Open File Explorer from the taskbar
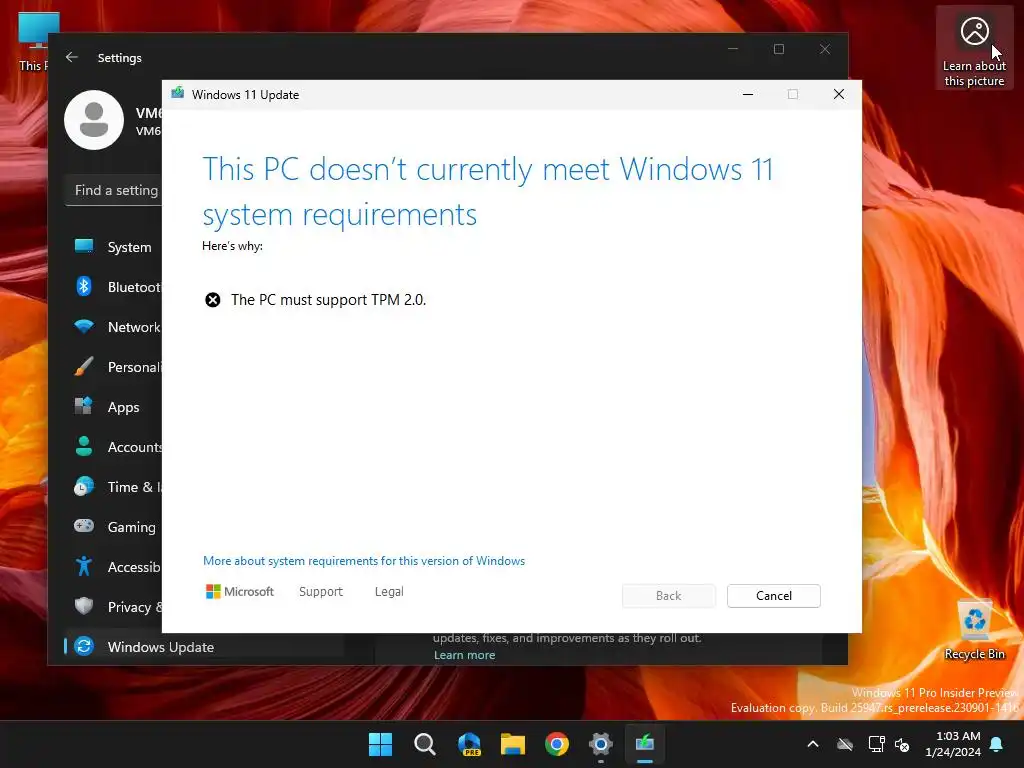The width and height of the screenshot is (1024, 768). coord(513,744)
